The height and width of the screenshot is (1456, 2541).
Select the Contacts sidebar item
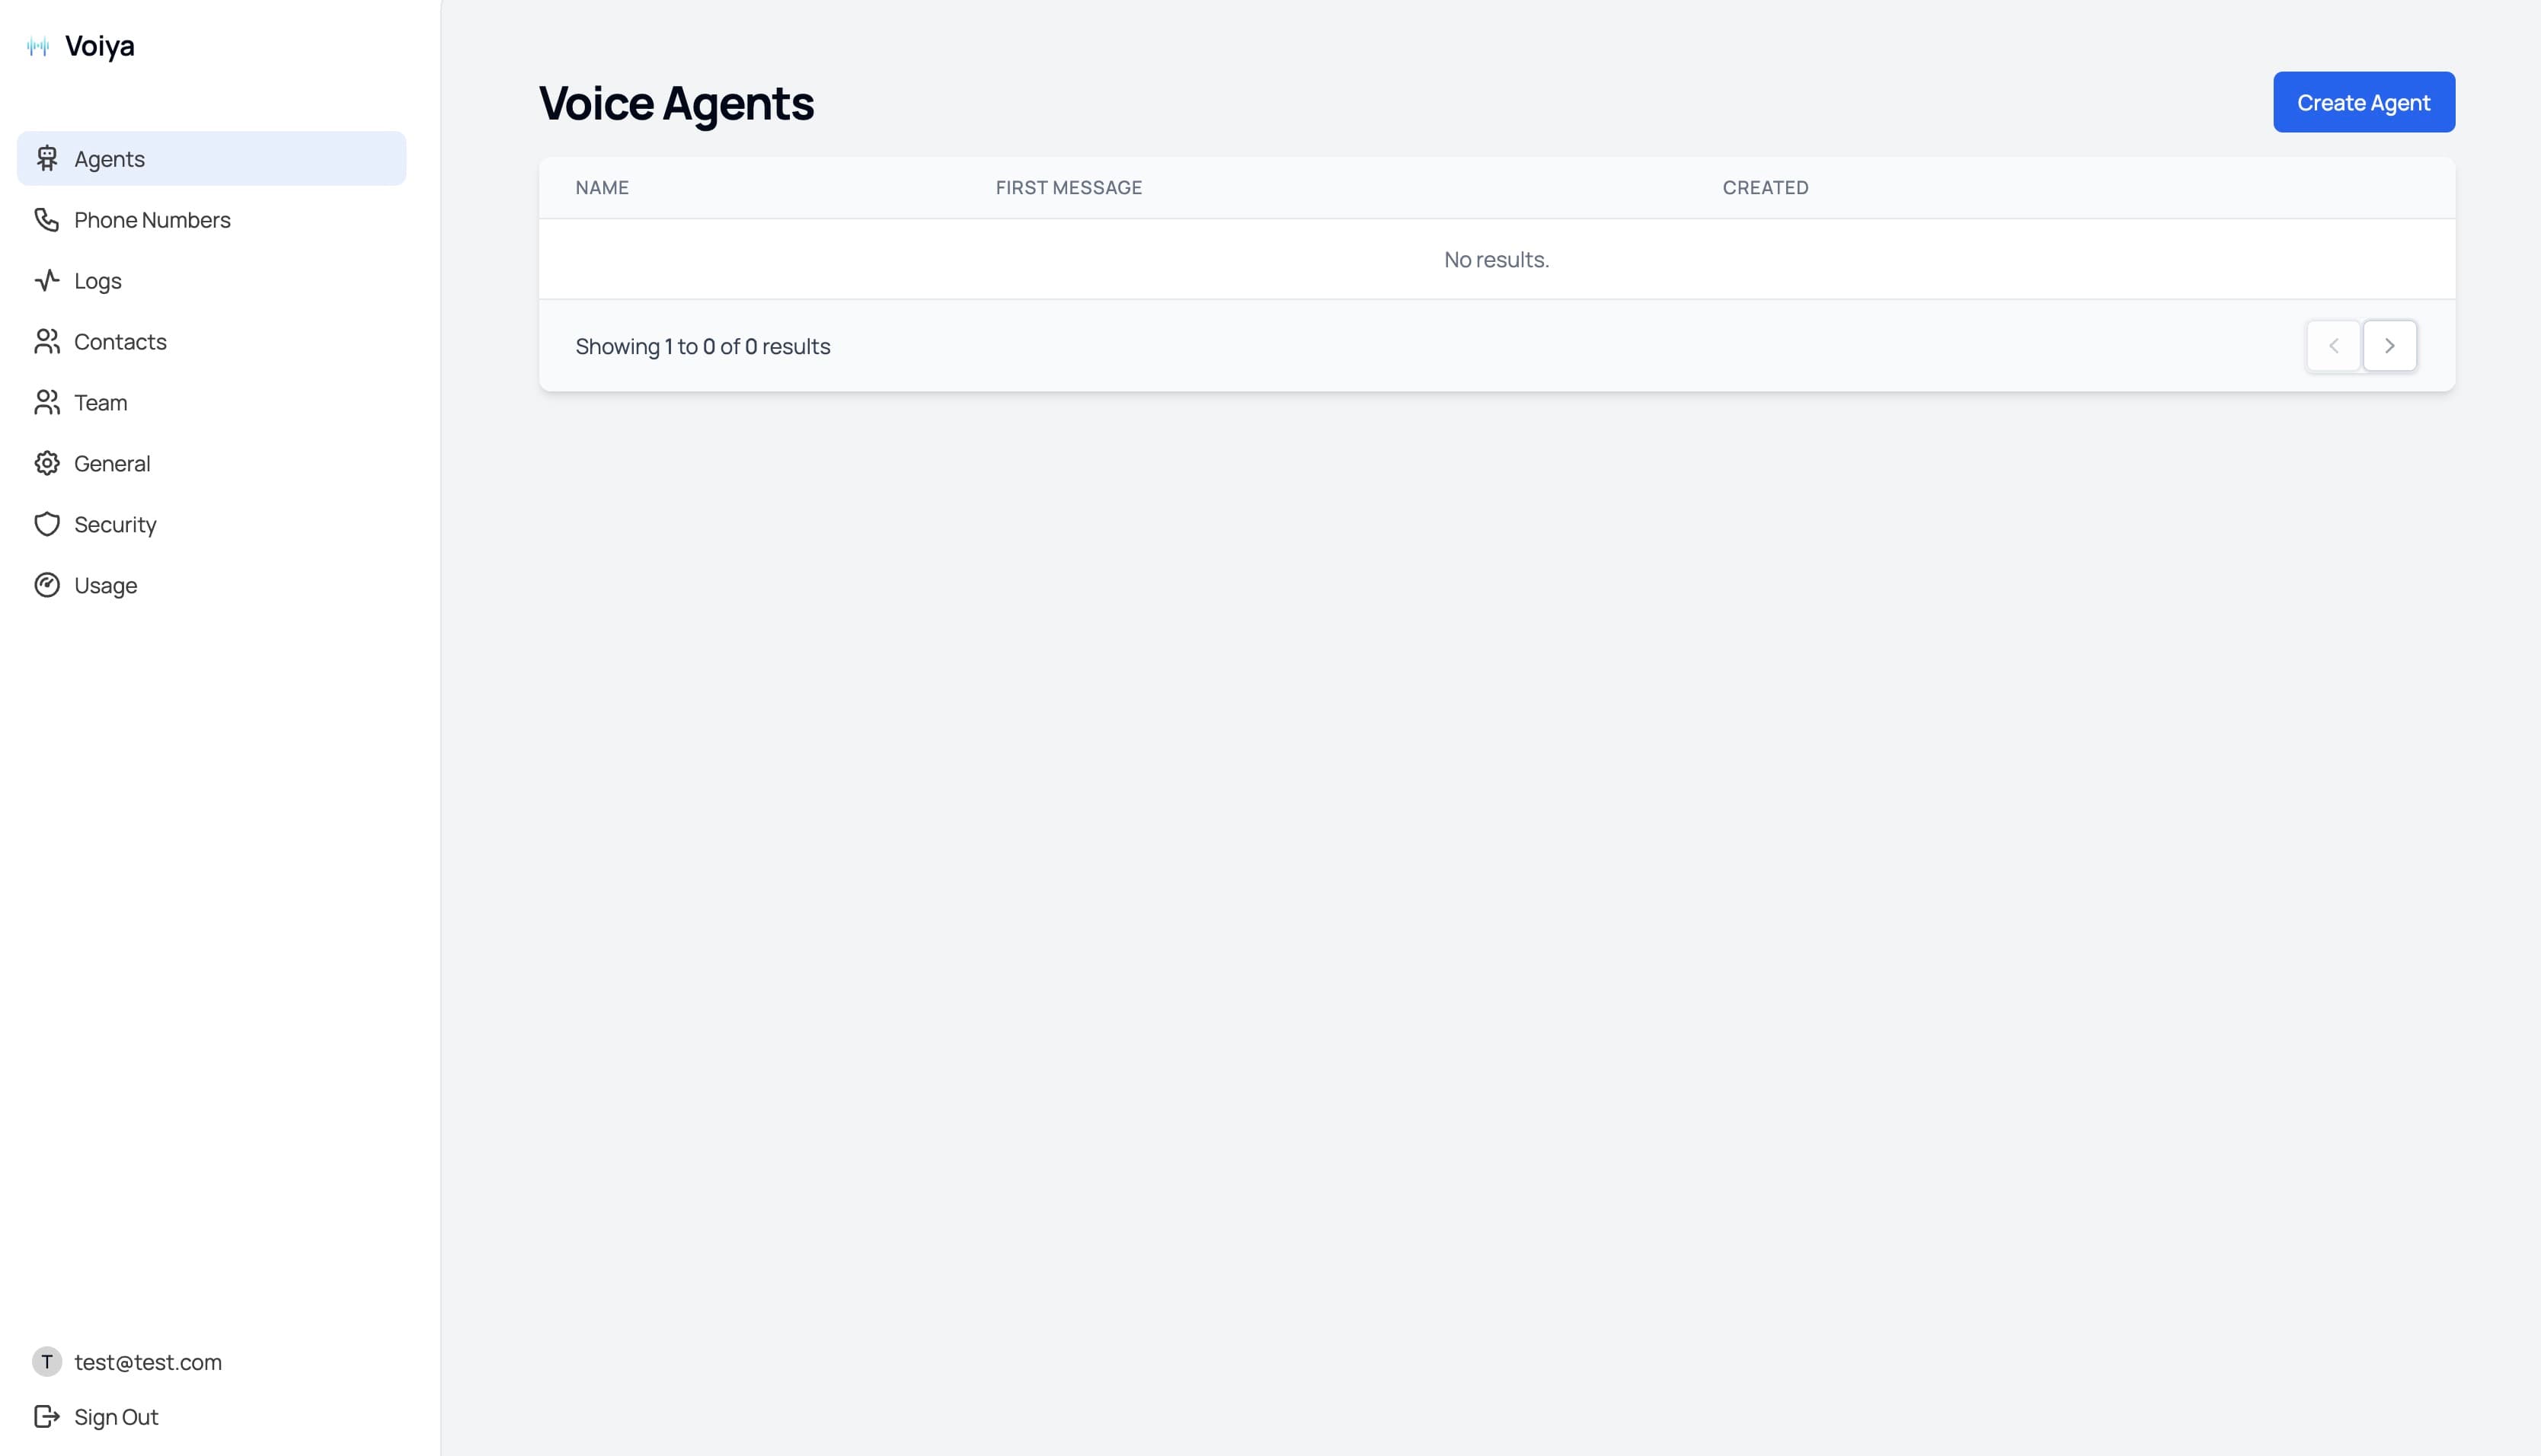click(x=212, y=341)
